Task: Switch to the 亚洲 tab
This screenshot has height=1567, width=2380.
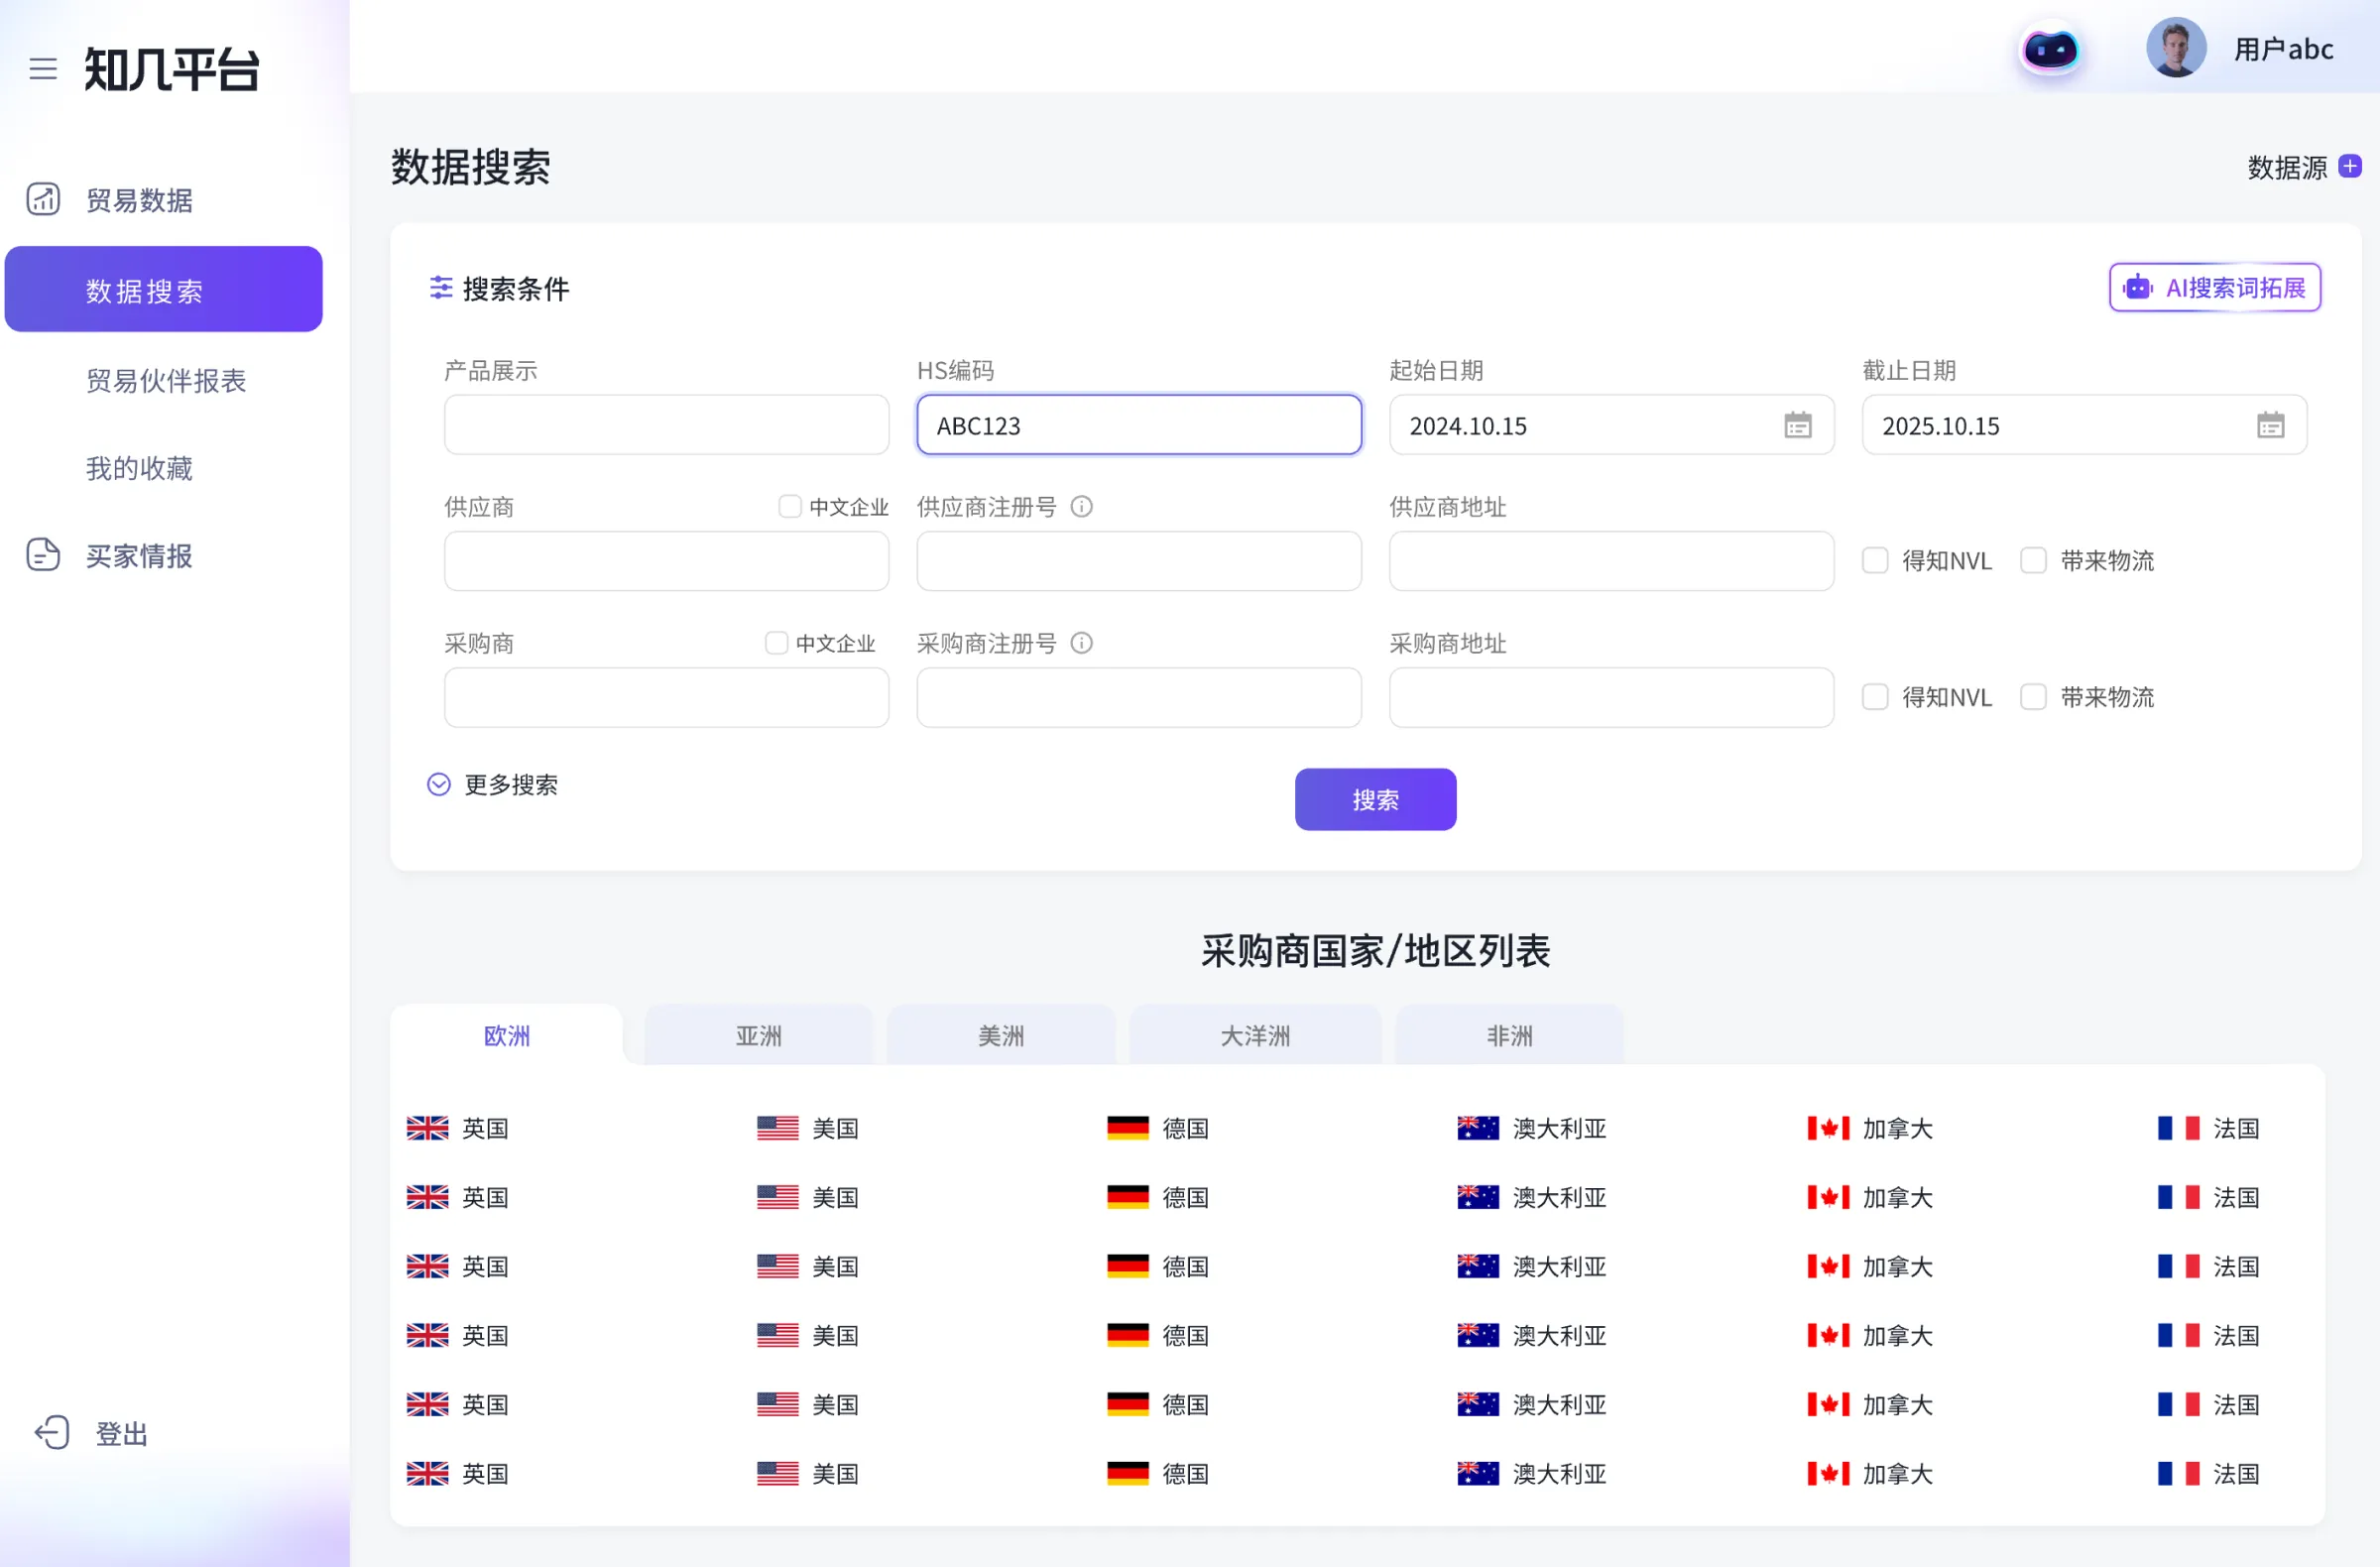Action: tap(758, 1036)
